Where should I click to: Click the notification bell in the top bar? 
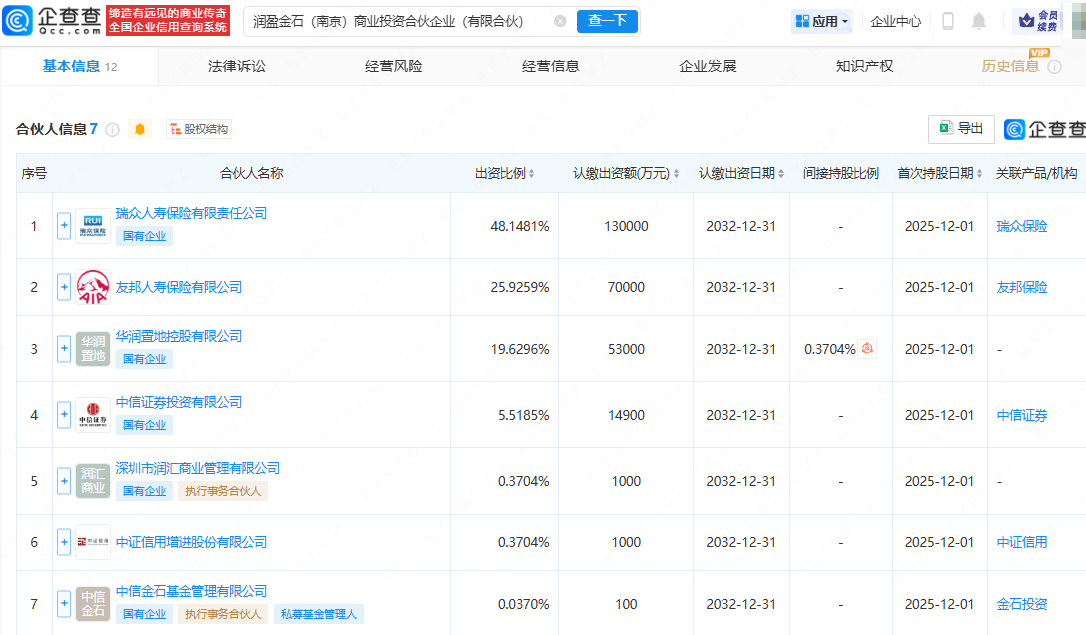pos(979,21)
